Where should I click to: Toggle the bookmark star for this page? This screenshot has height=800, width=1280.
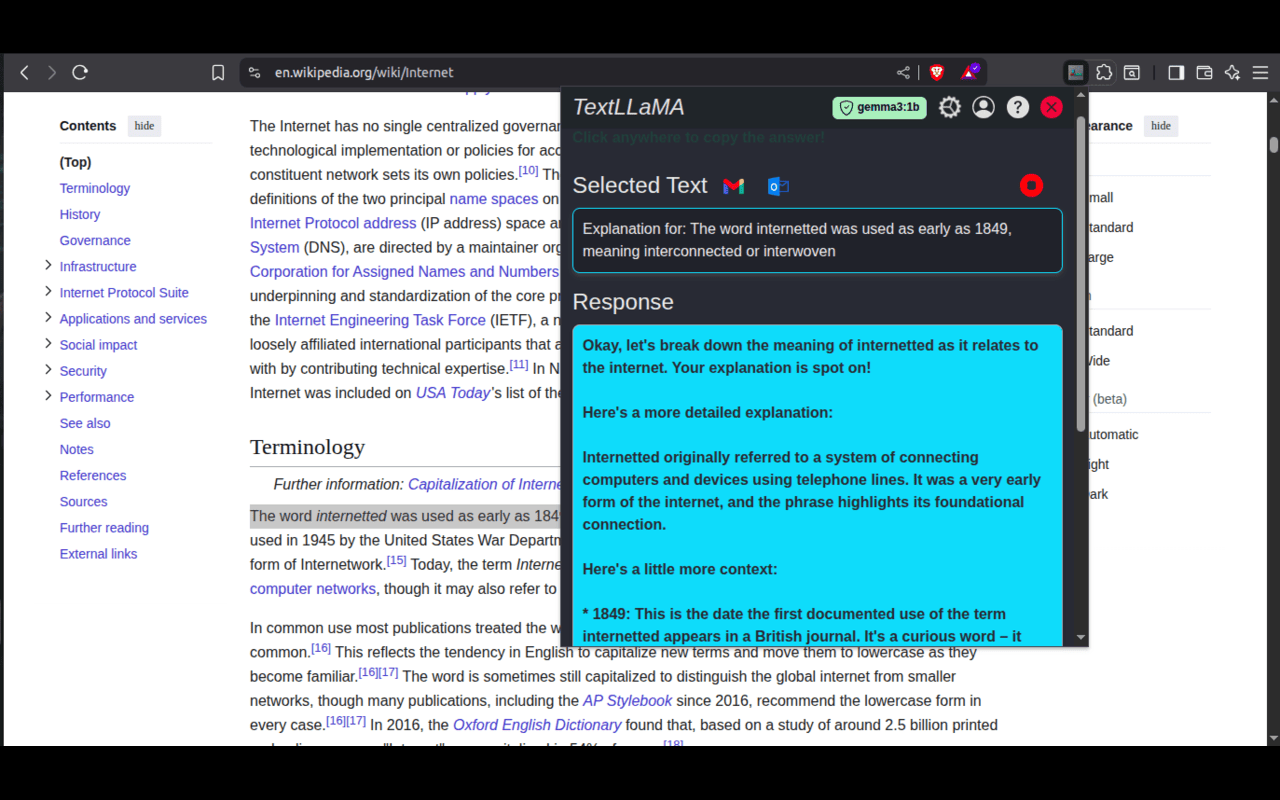[218, 72]
